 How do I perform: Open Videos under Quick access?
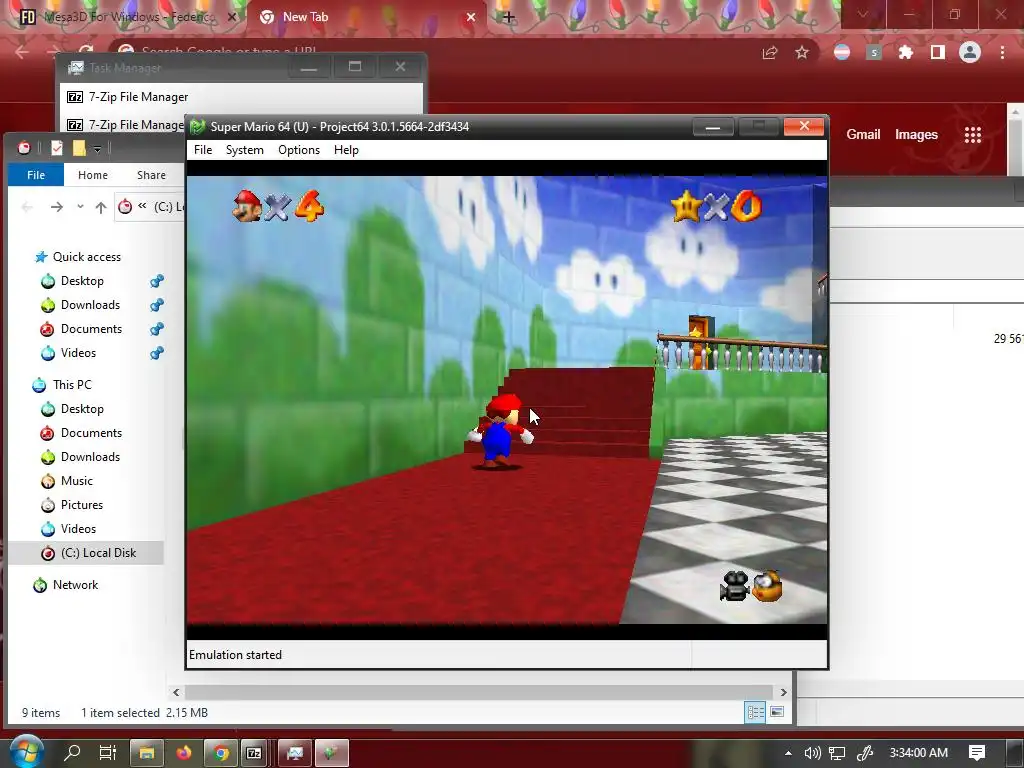point(78,353)
